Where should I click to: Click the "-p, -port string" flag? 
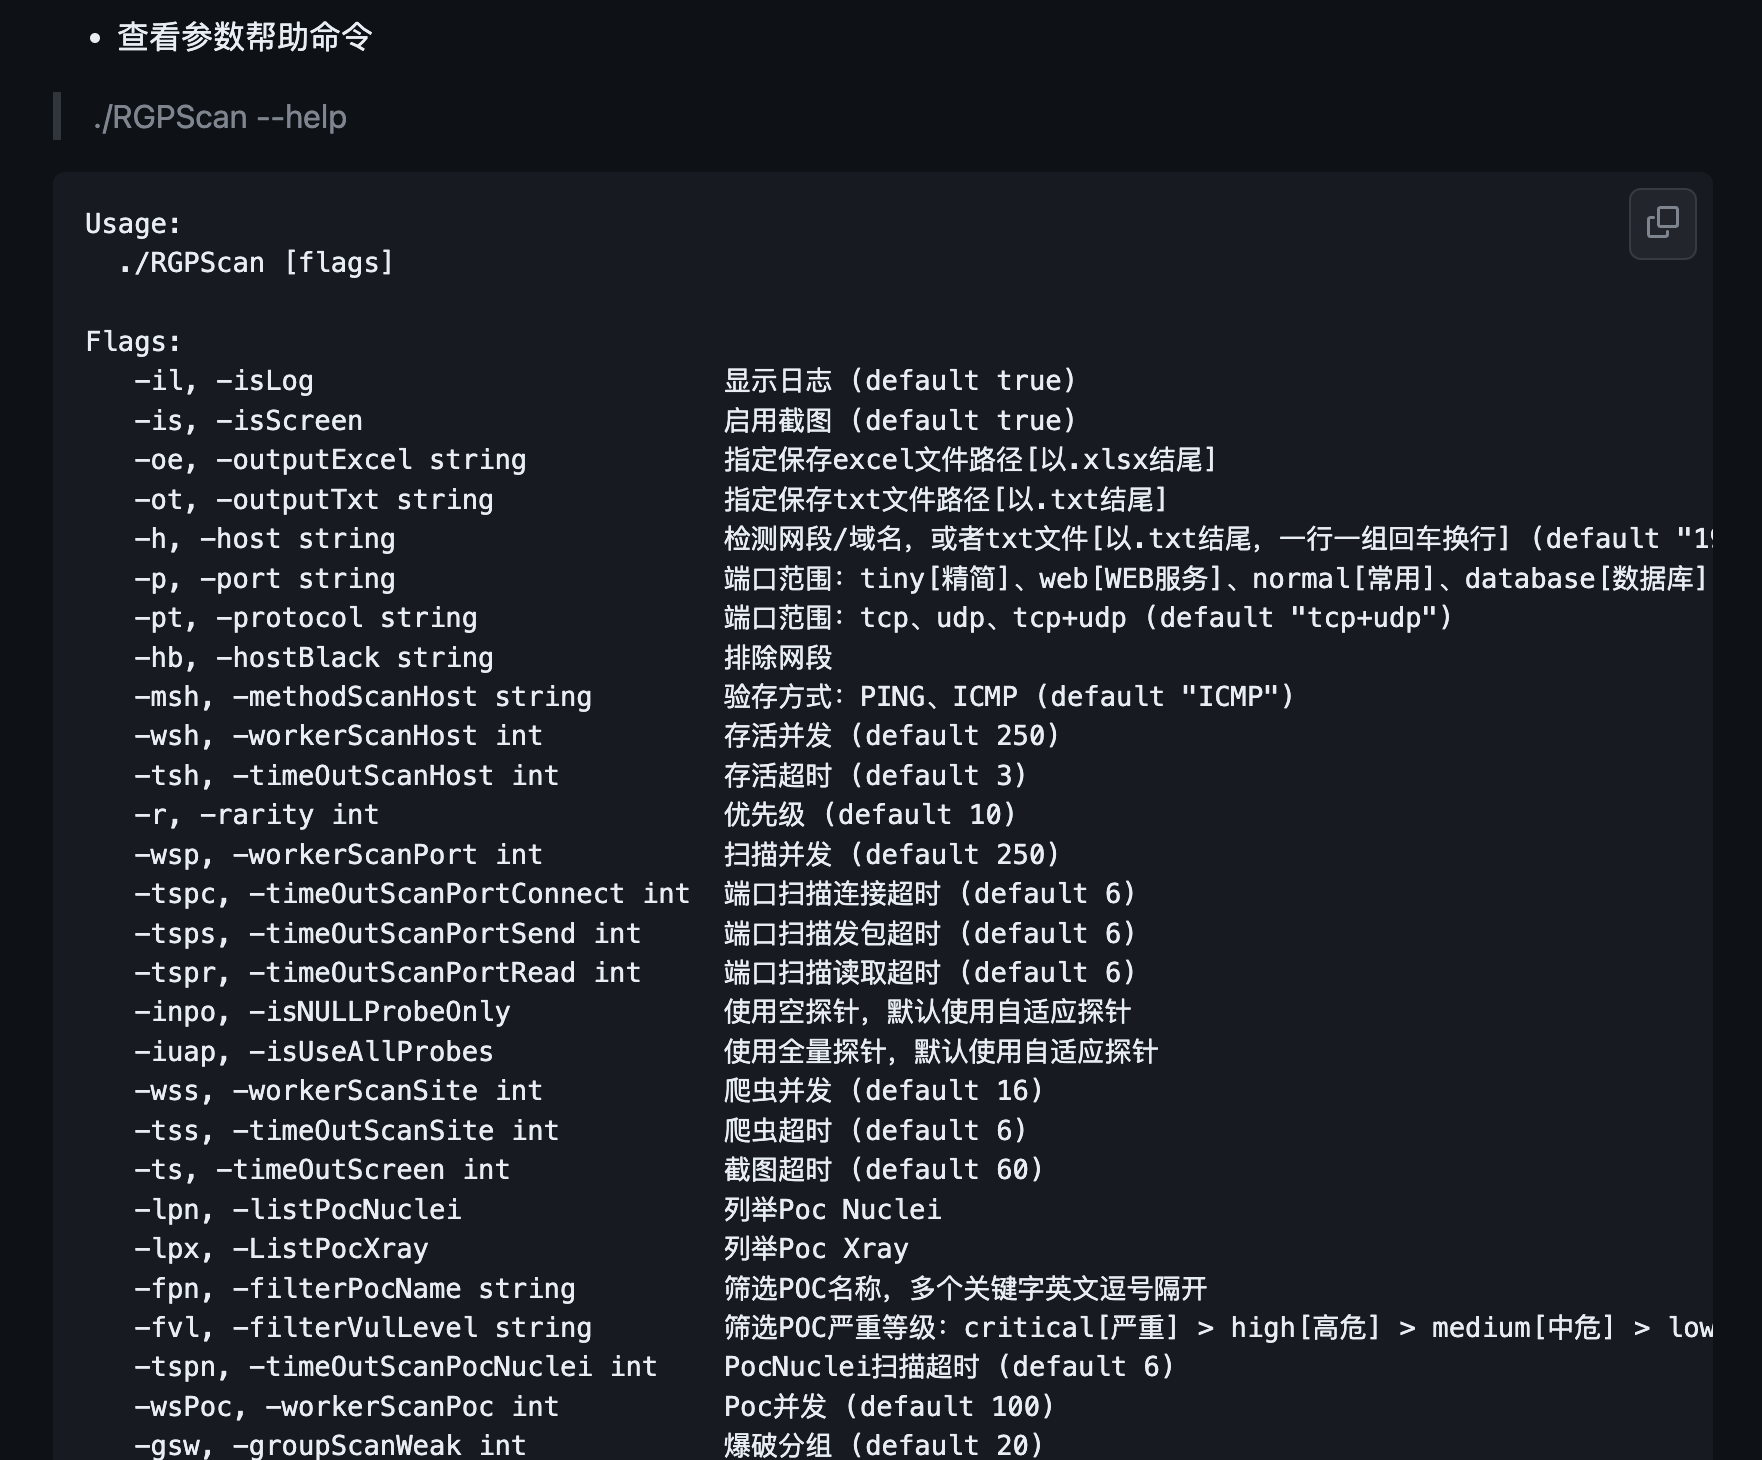point(265,578)
